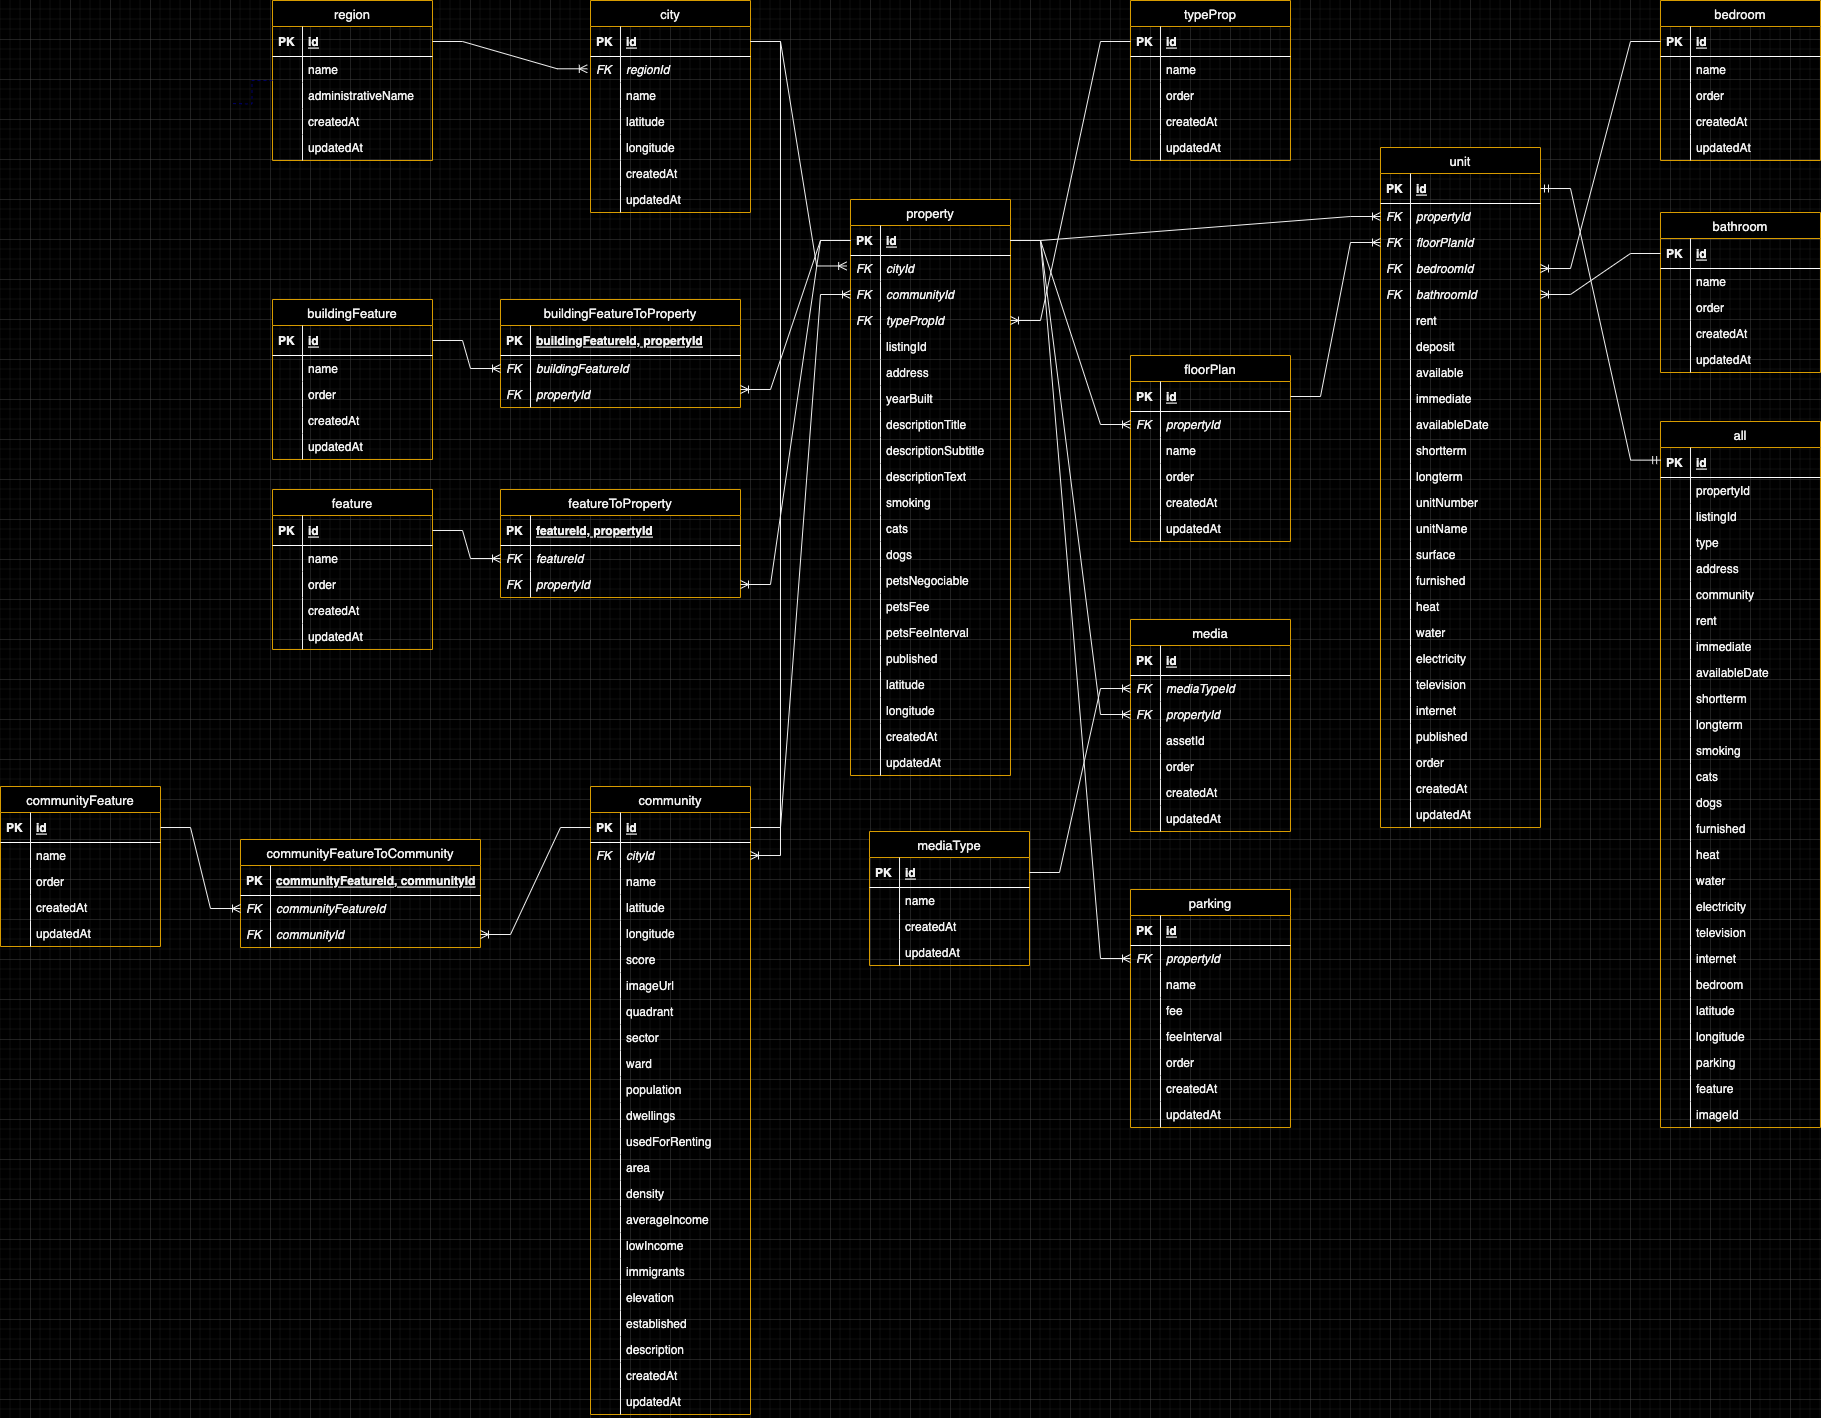Select the buildingFeature table title
Viewport: 1821px width, 1418px height.
[352, 313]
